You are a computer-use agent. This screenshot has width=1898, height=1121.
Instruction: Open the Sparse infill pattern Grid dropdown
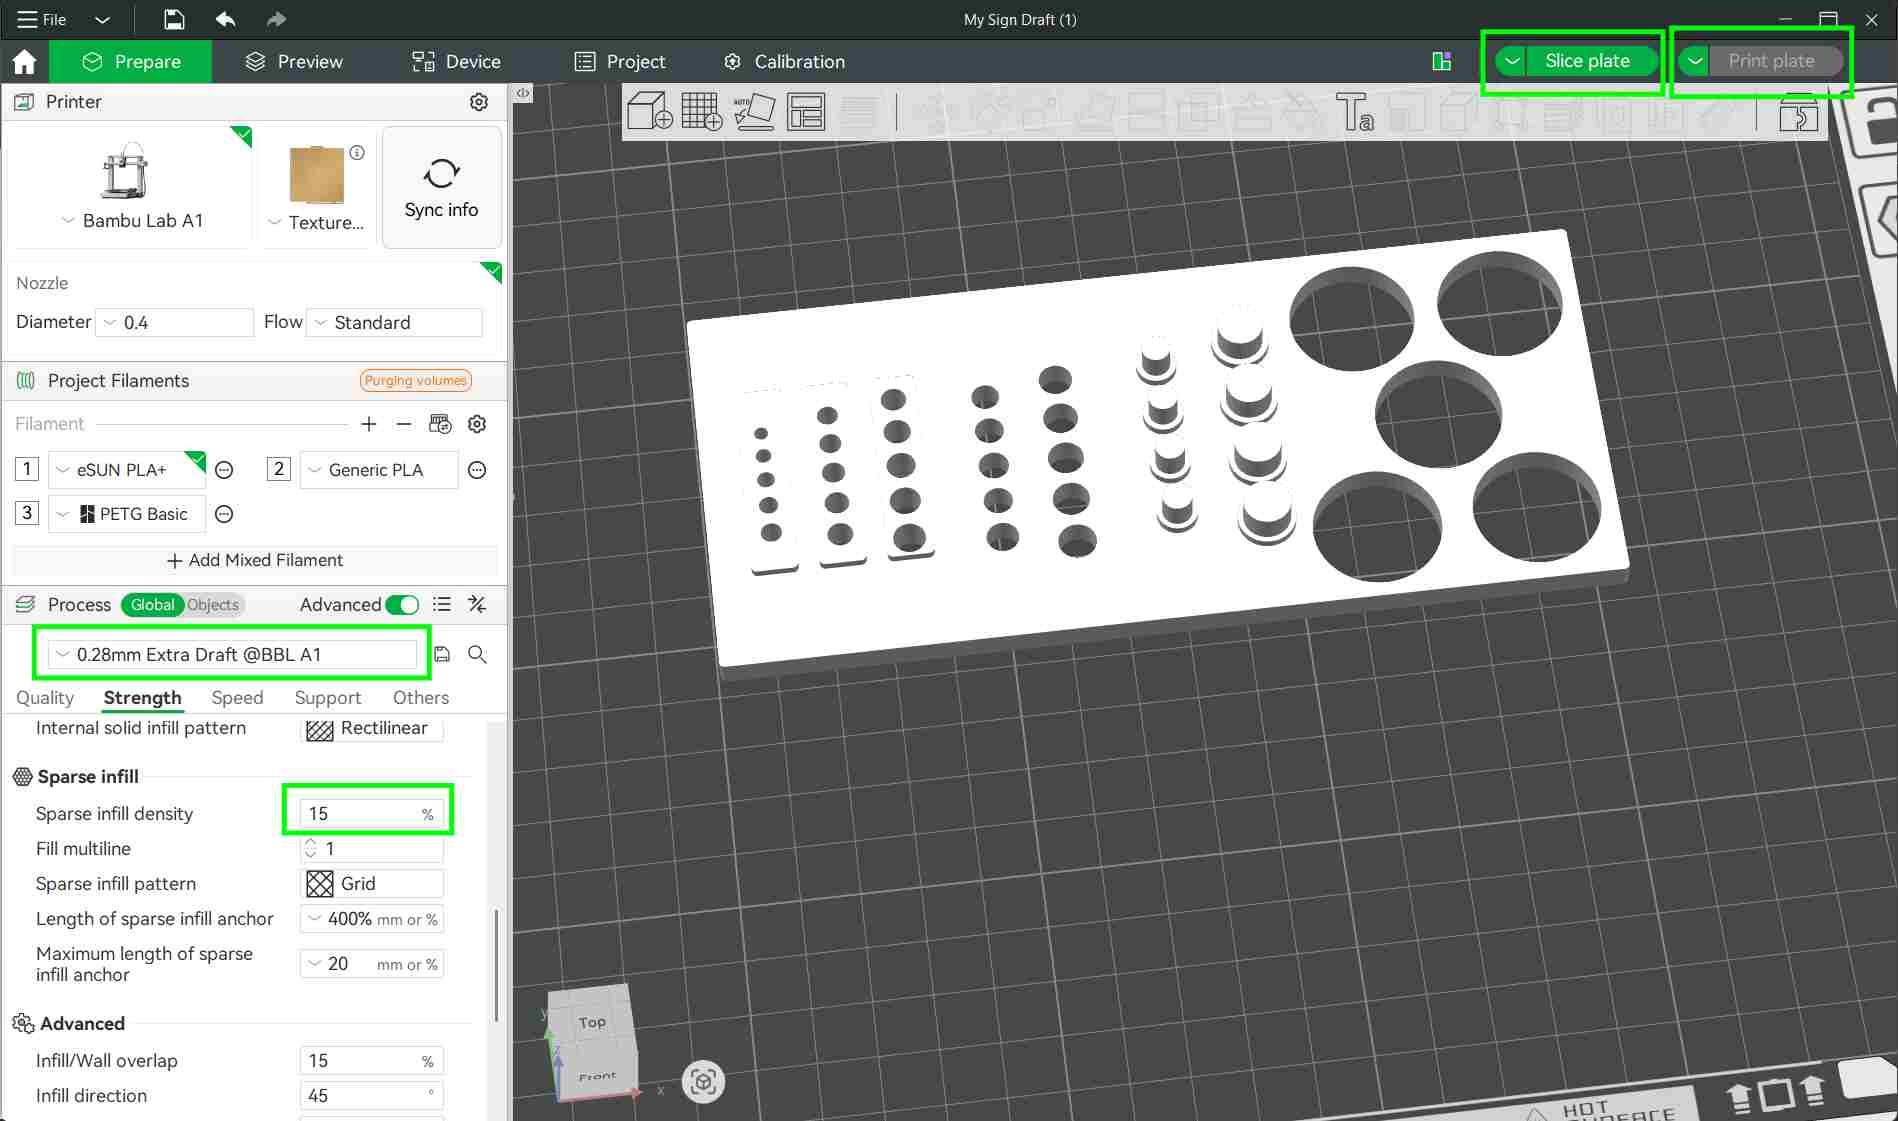coord(372,883)
